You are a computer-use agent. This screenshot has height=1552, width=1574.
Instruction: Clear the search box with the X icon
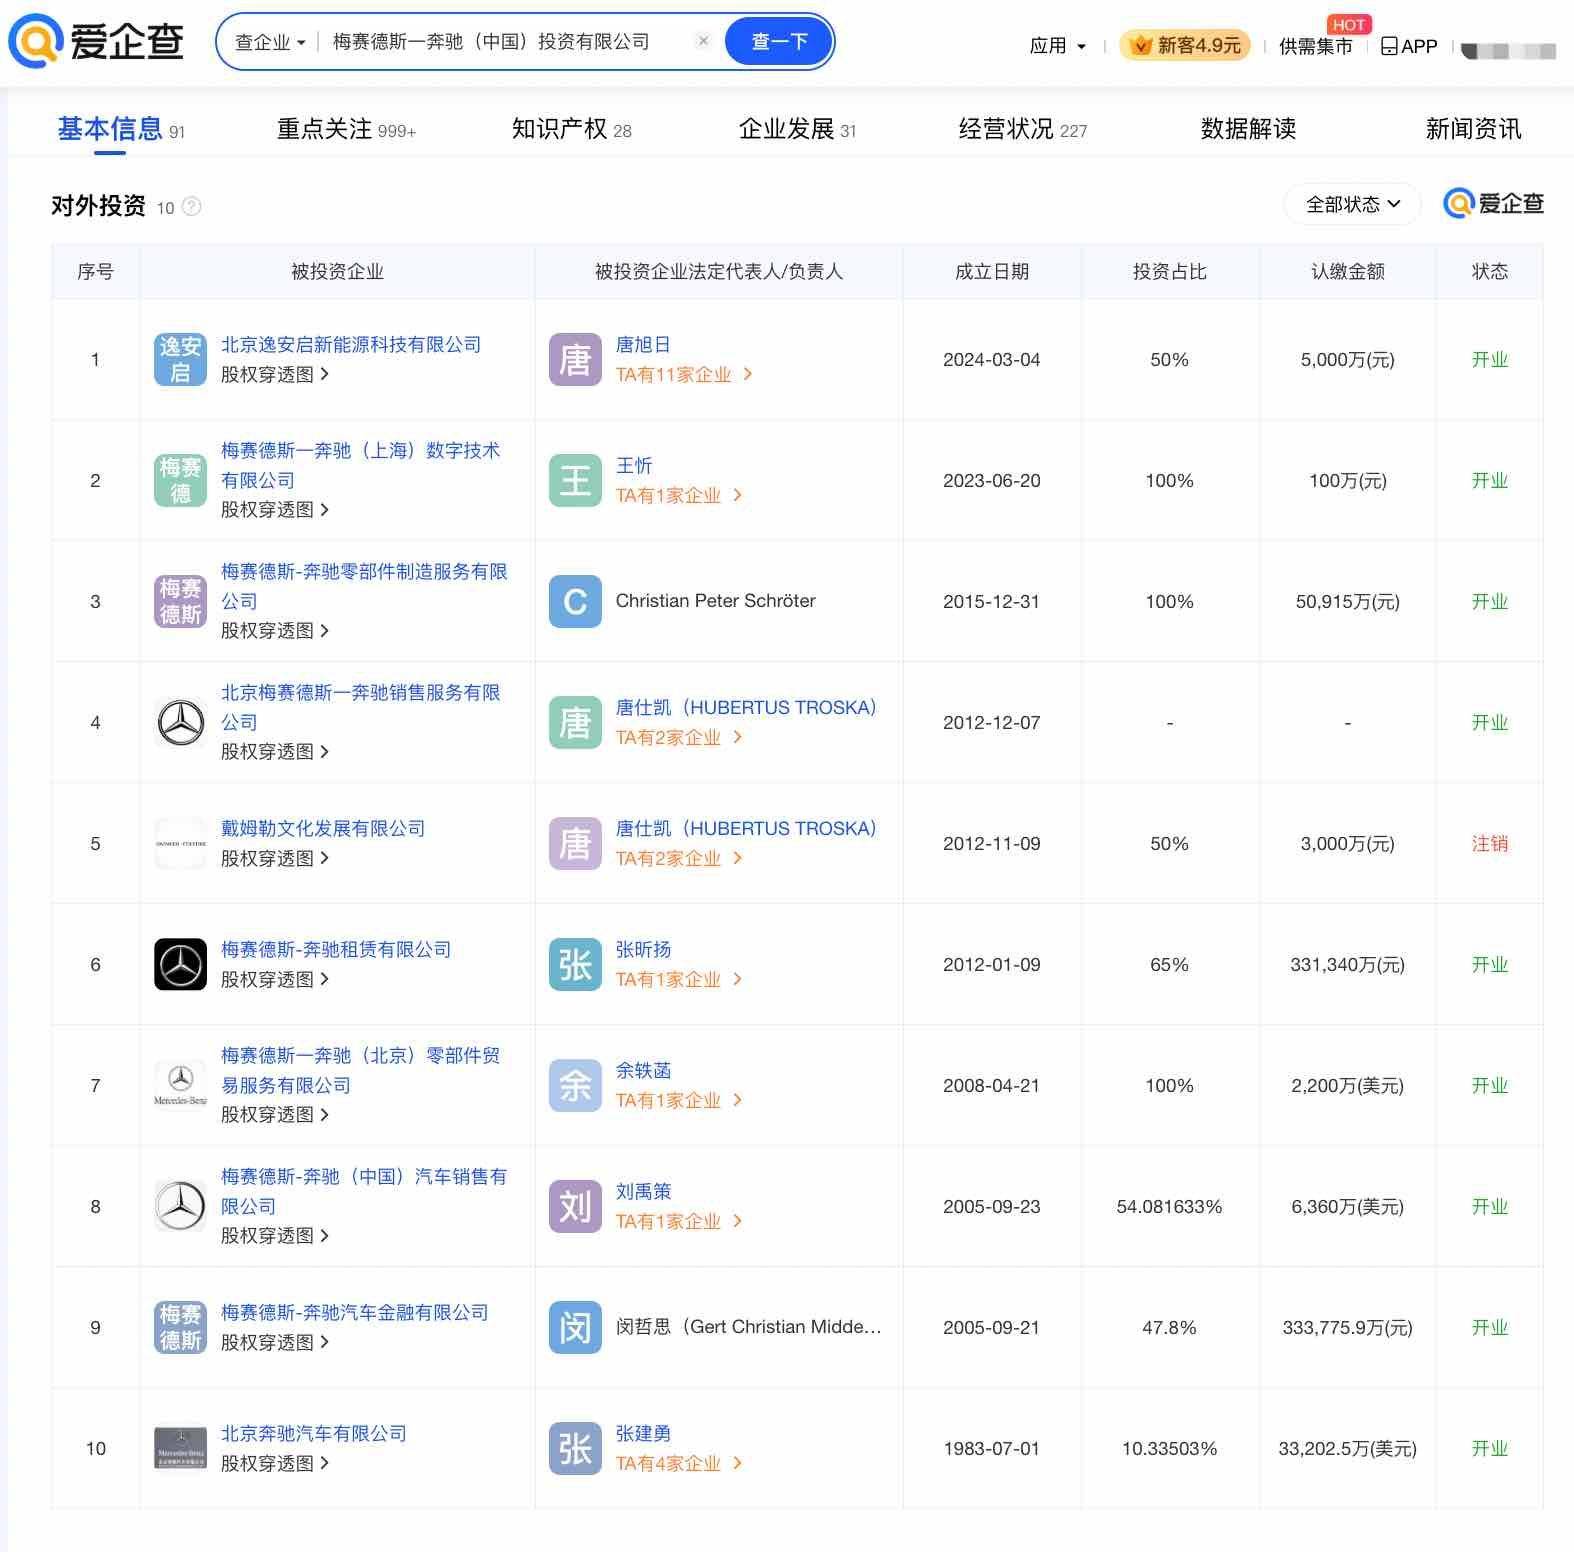703,41
